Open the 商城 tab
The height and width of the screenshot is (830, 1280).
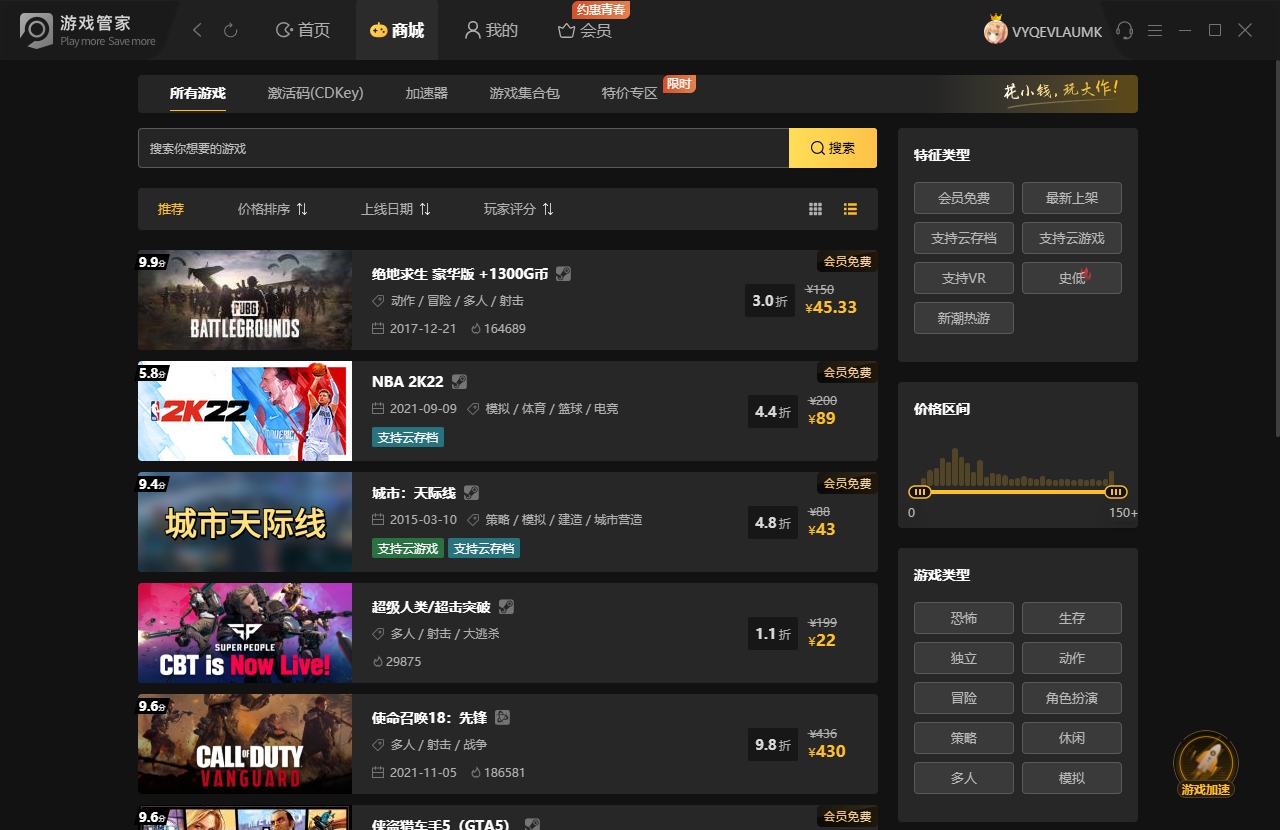click(397, 31)
